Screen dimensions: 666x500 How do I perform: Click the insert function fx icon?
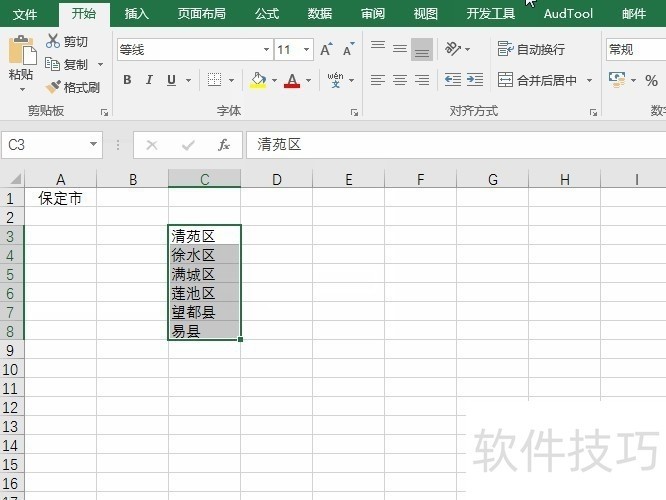[224, 145]
